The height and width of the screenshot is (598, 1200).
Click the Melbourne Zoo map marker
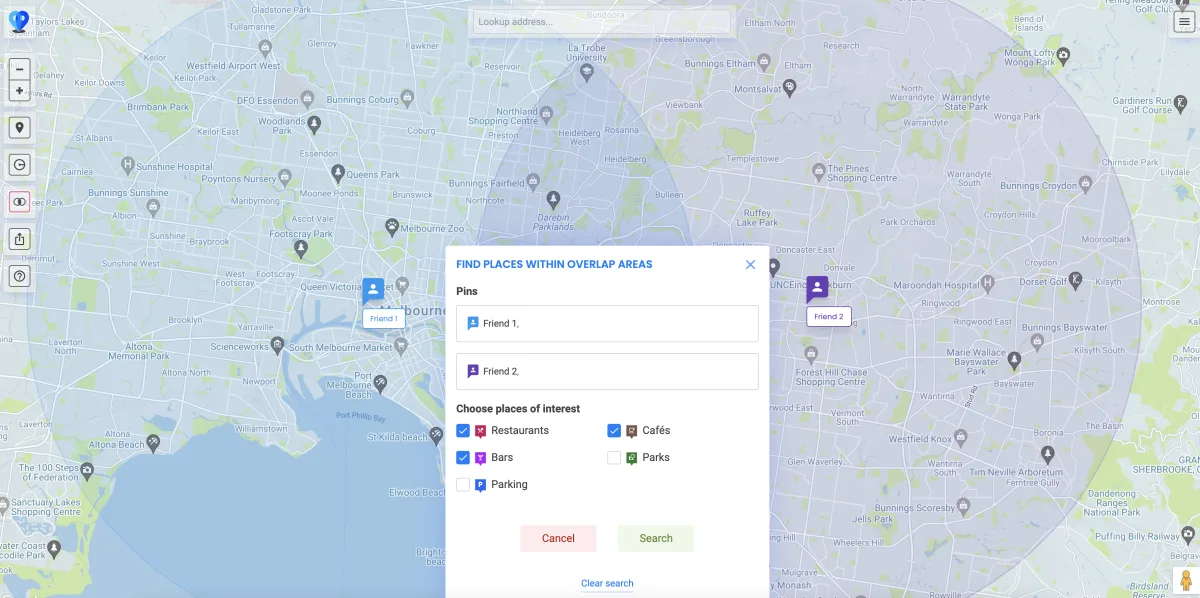point(392,226)
